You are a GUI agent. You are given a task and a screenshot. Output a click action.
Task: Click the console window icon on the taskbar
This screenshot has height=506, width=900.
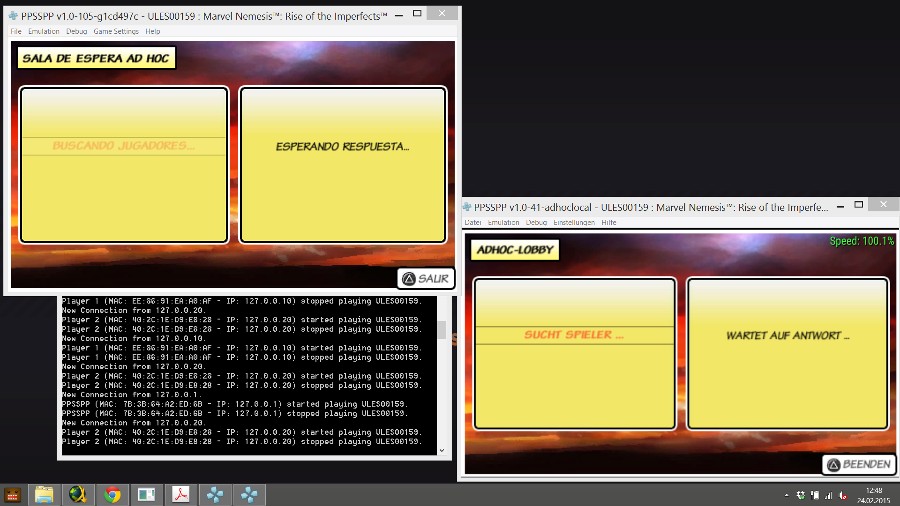click(146, 494)
